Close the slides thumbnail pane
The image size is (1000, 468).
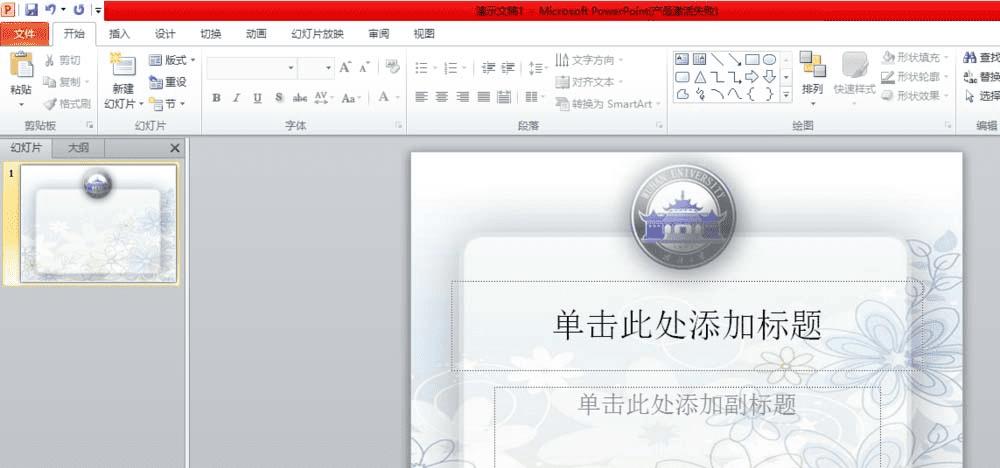click(x=175, y=148)
